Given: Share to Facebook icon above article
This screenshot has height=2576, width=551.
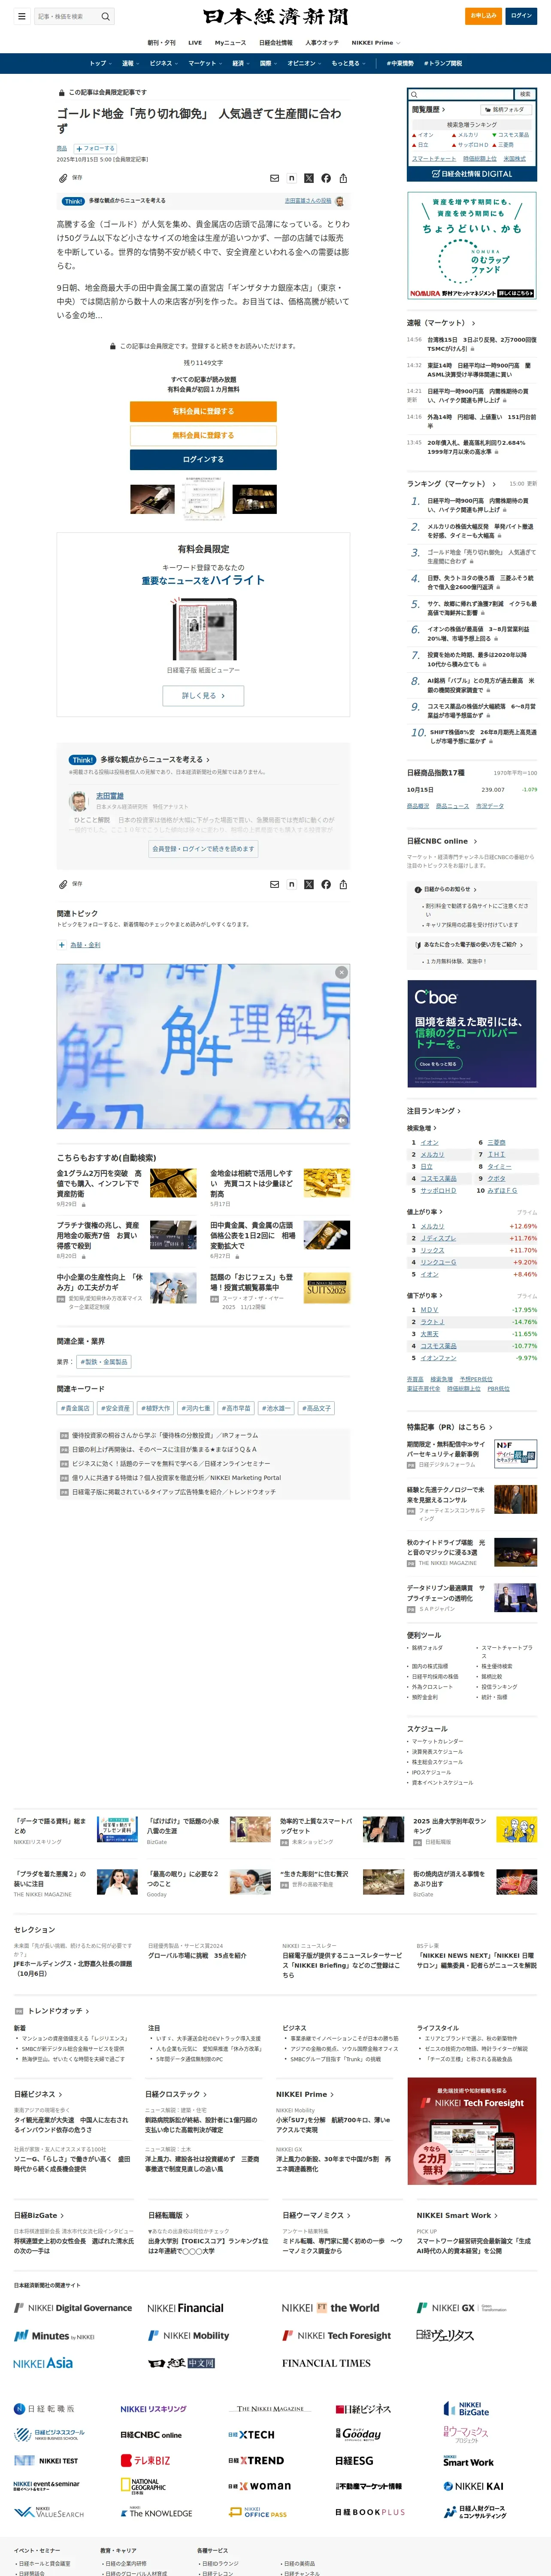Looking at the screenshot, I should tap(326, 178).
